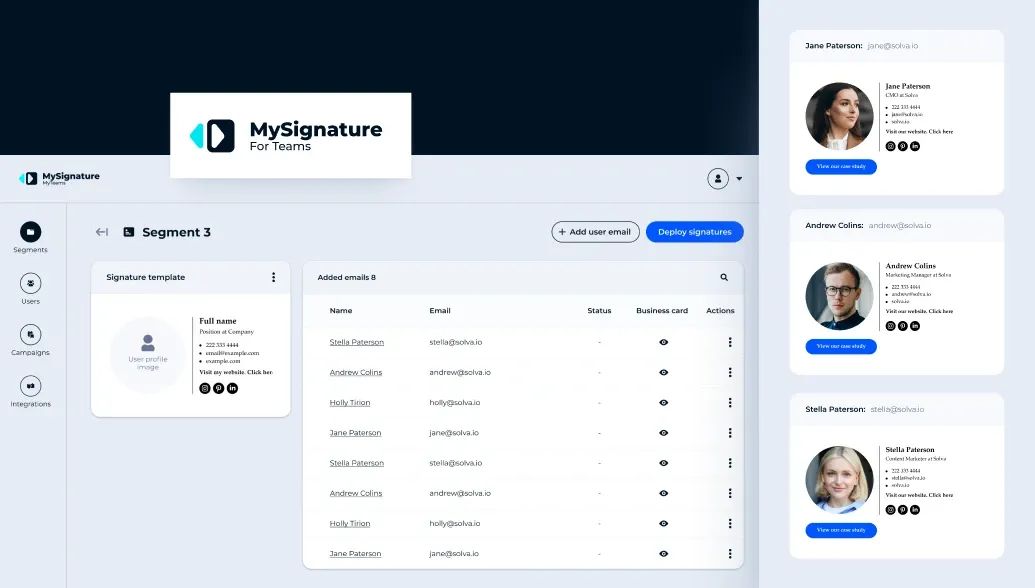Click the LinkedIn icon in the signature template
The height and width of the screenshot is (588, 1035).
tap(232, 388)
